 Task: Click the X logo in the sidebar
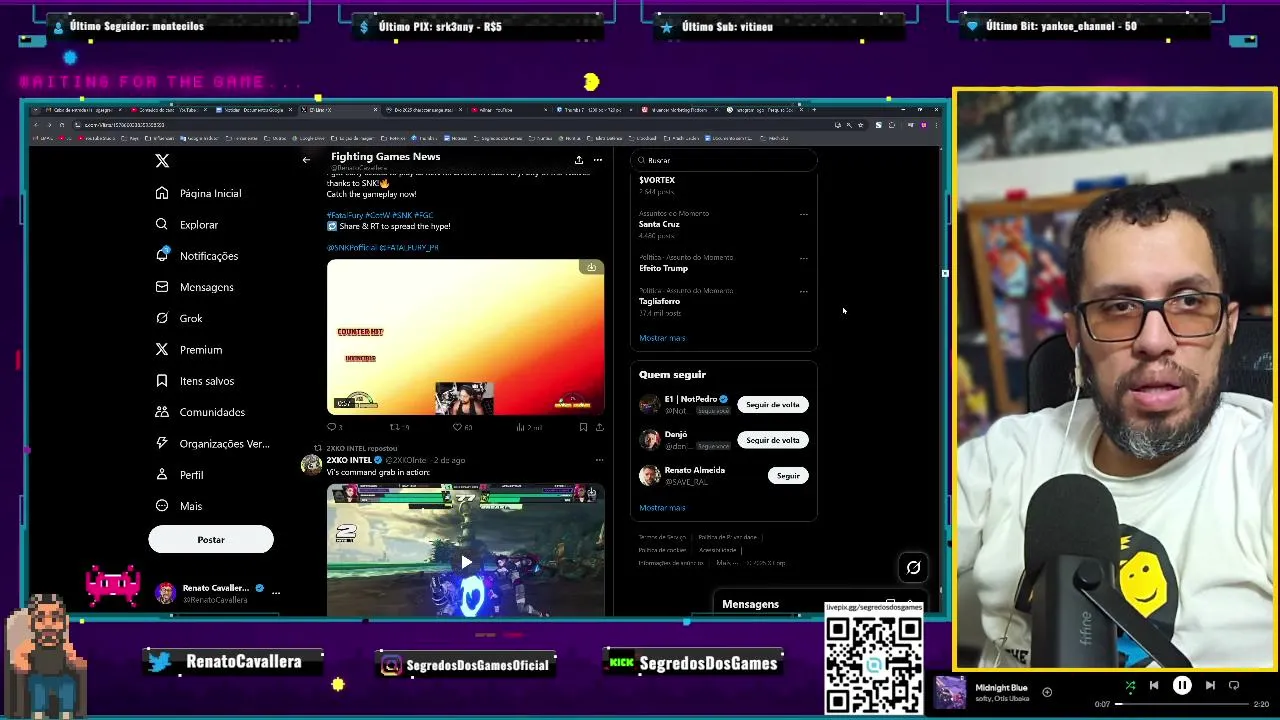tap(162, 160)
